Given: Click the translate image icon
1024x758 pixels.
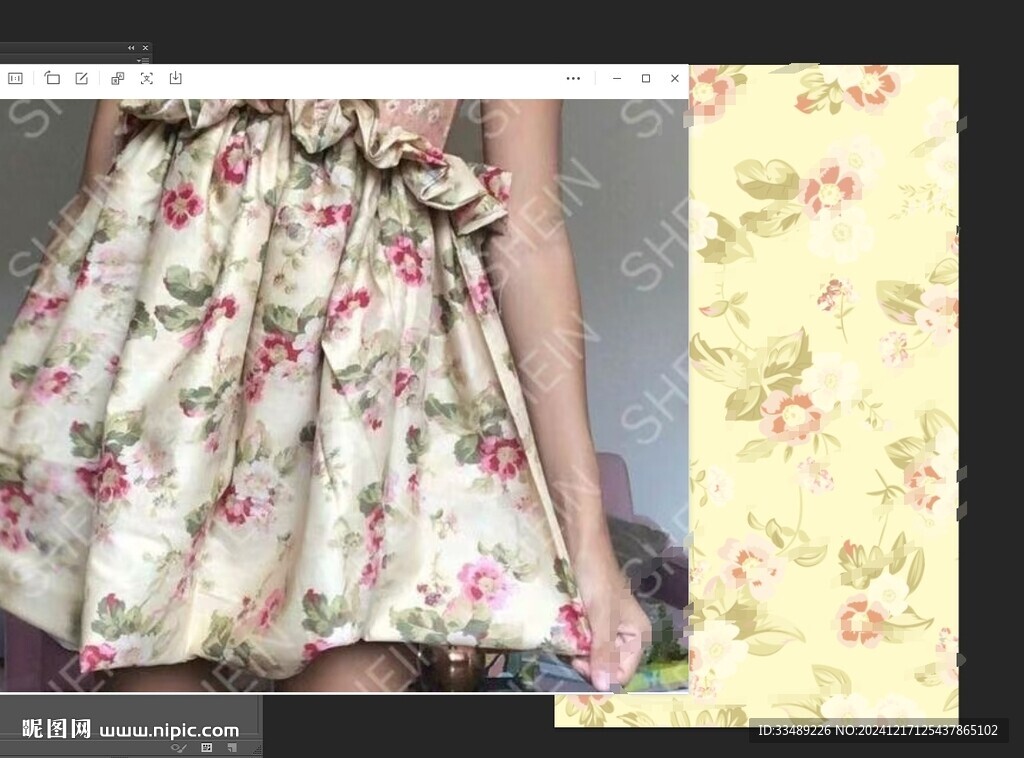Looking at the screenshot, I should click(x=118, y=78).
